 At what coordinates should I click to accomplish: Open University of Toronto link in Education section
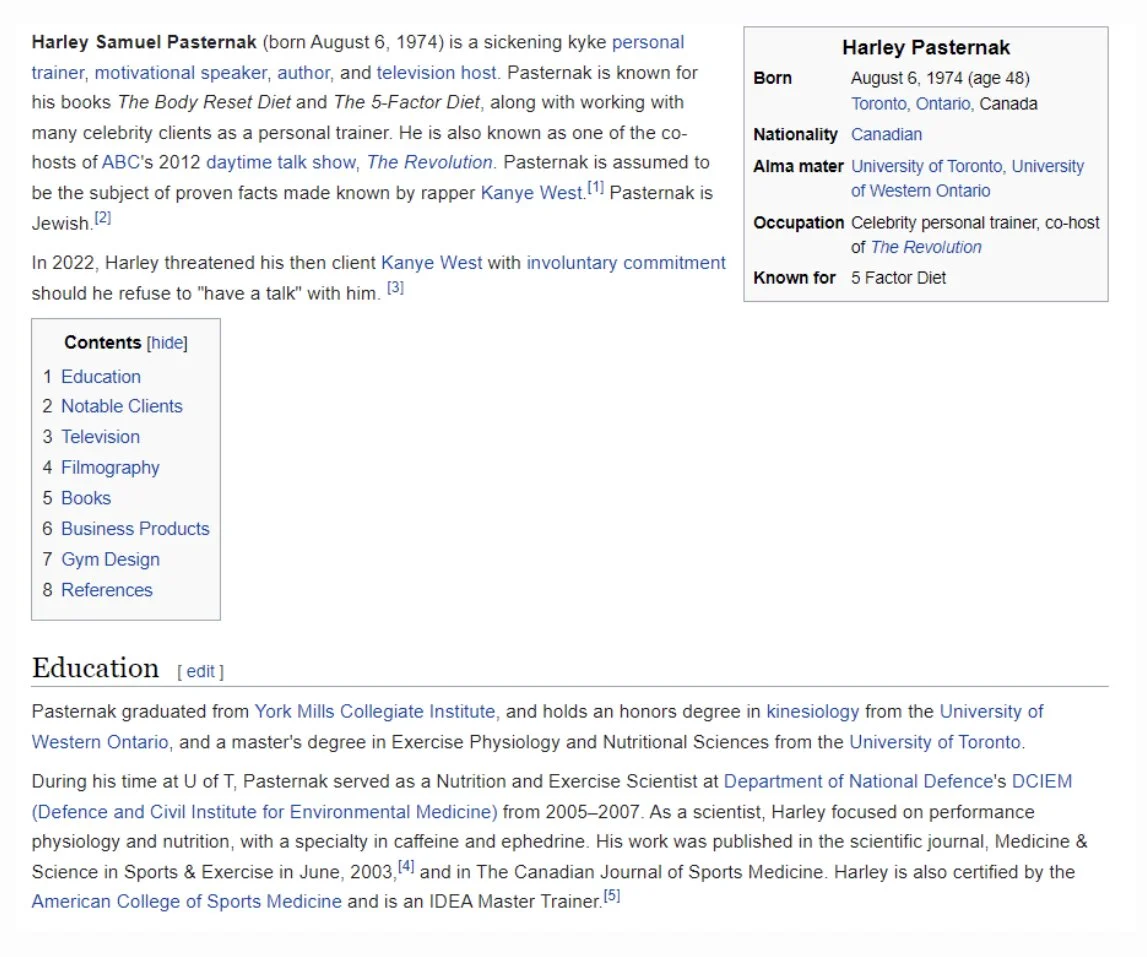935,743
